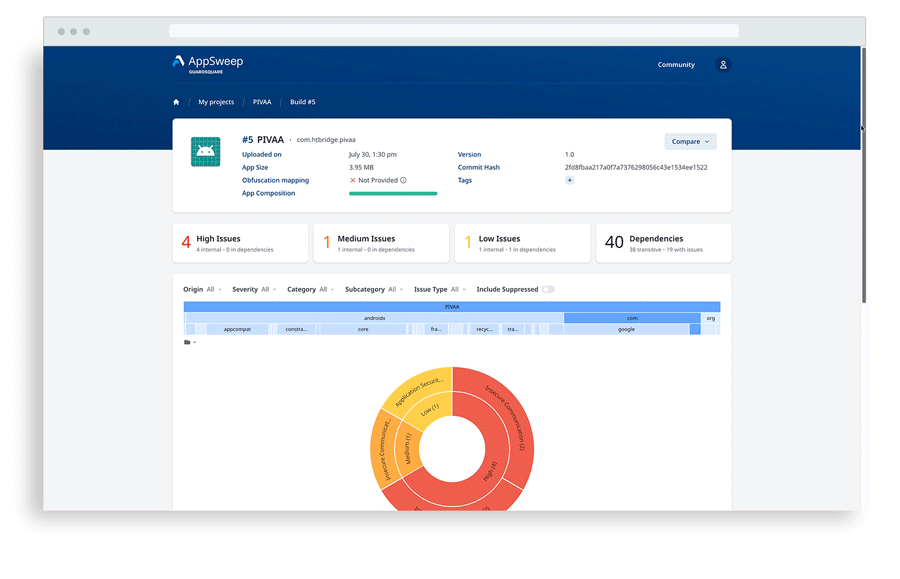Open Community link
This screenshot has width=900, height=579.
[x=676, y=65]
